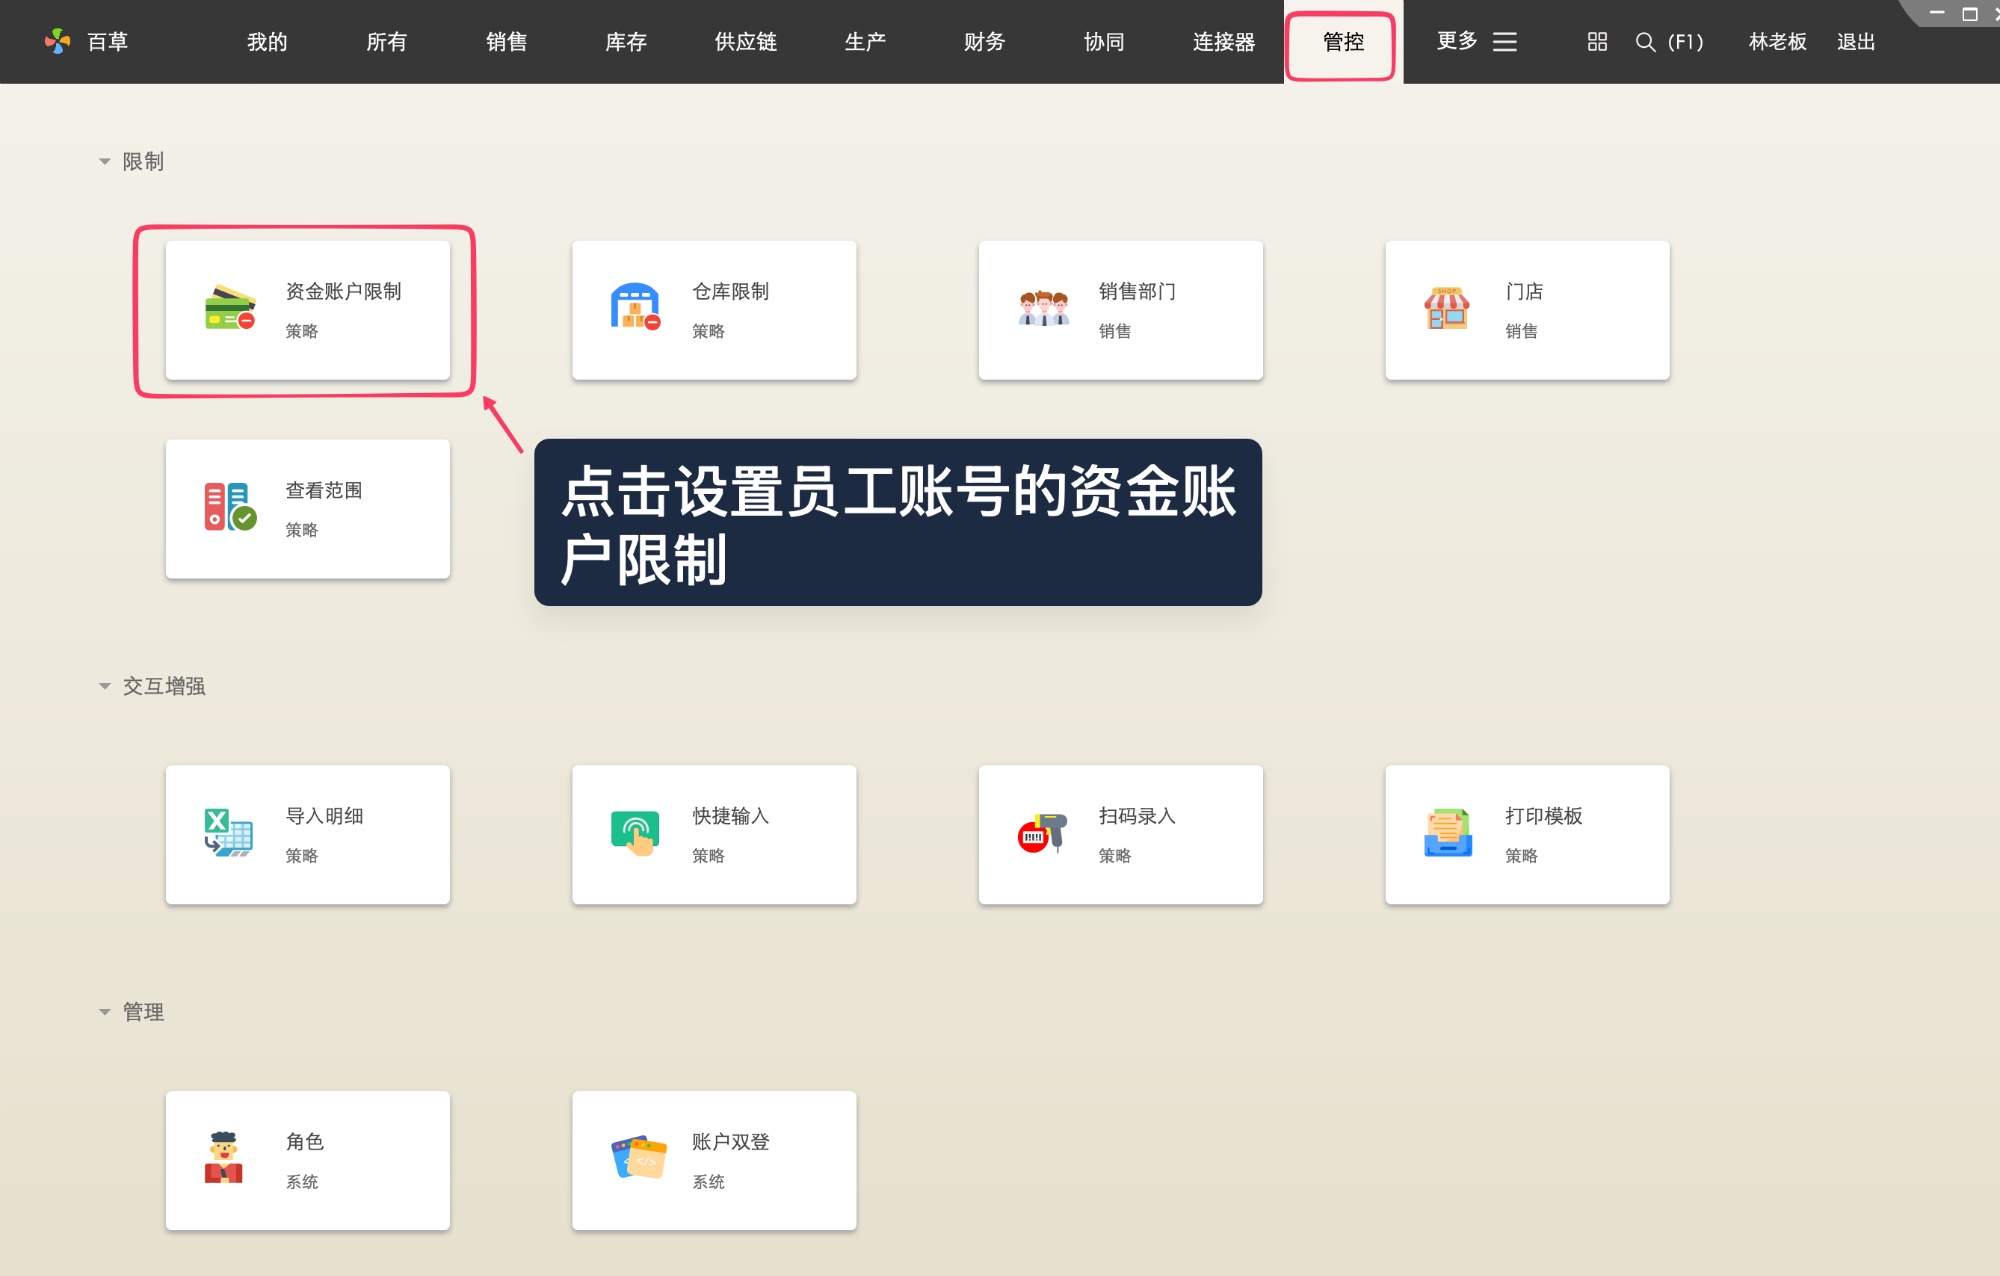Collapse the 管理 section
This screenshot has width=2000, height=1276.
click(103, 1011)
